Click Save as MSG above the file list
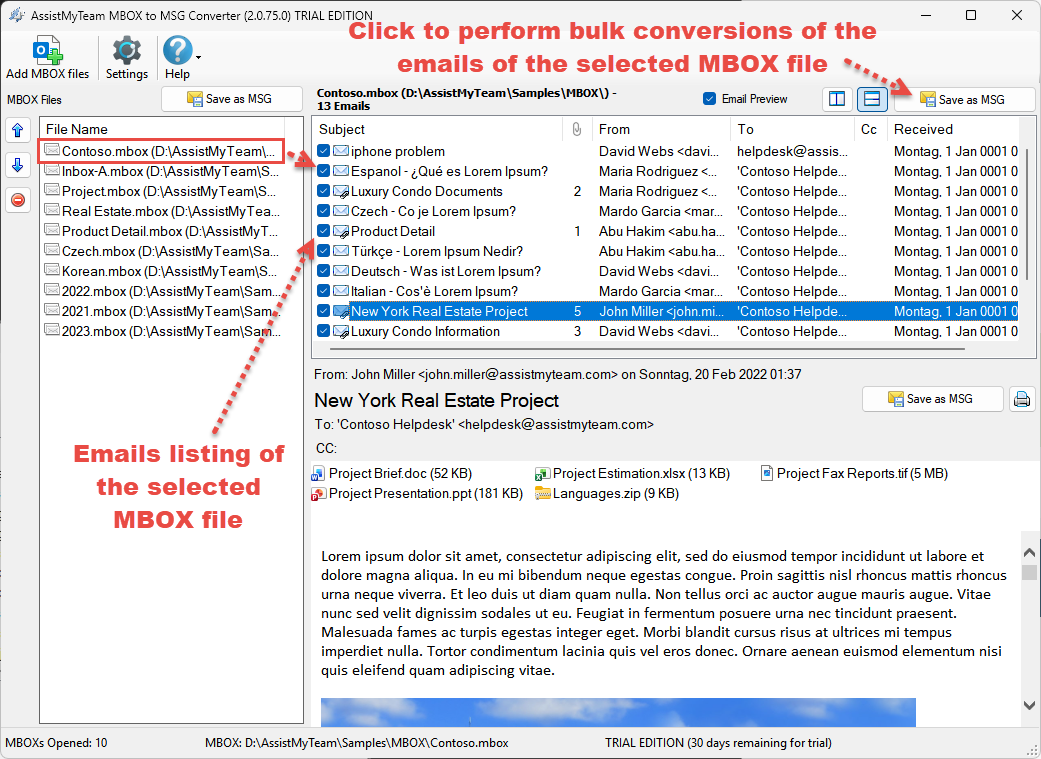 [231, 98]
